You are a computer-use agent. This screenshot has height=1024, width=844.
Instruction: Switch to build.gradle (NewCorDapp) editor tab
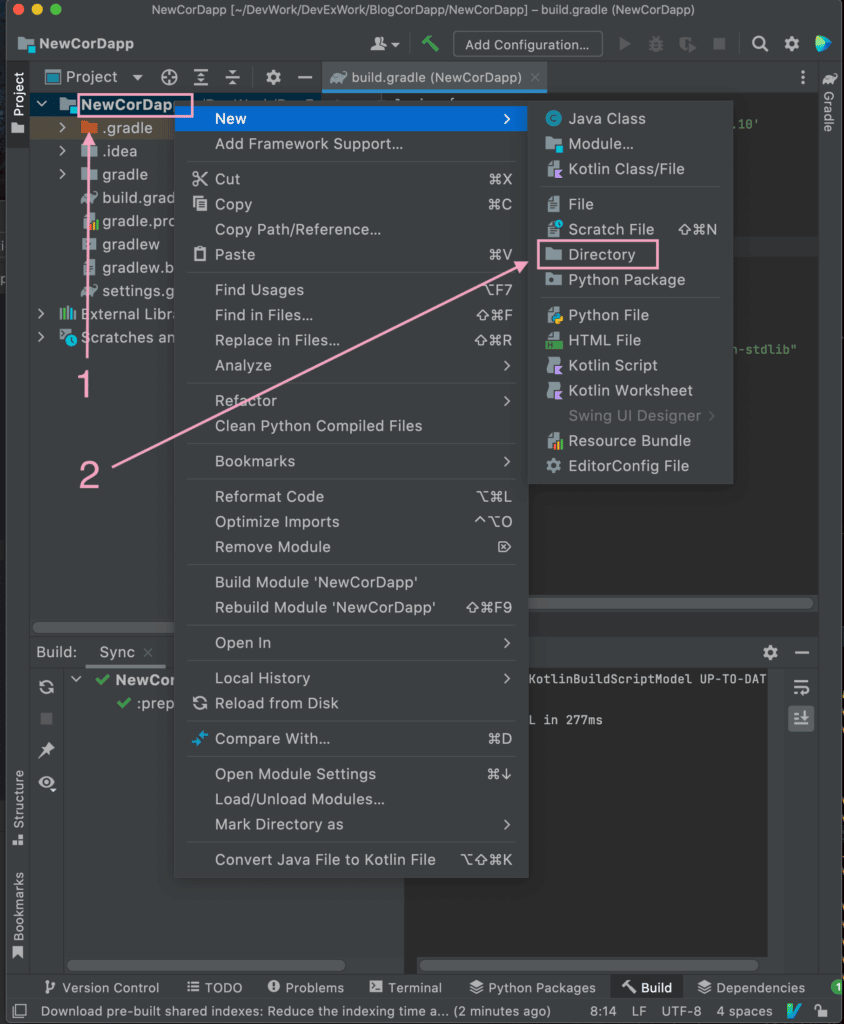[436, 77]
